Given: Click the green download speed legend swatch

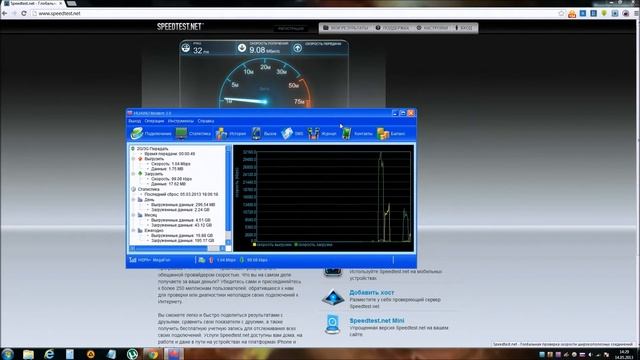Looking at the screenshot, I should 296,244.
